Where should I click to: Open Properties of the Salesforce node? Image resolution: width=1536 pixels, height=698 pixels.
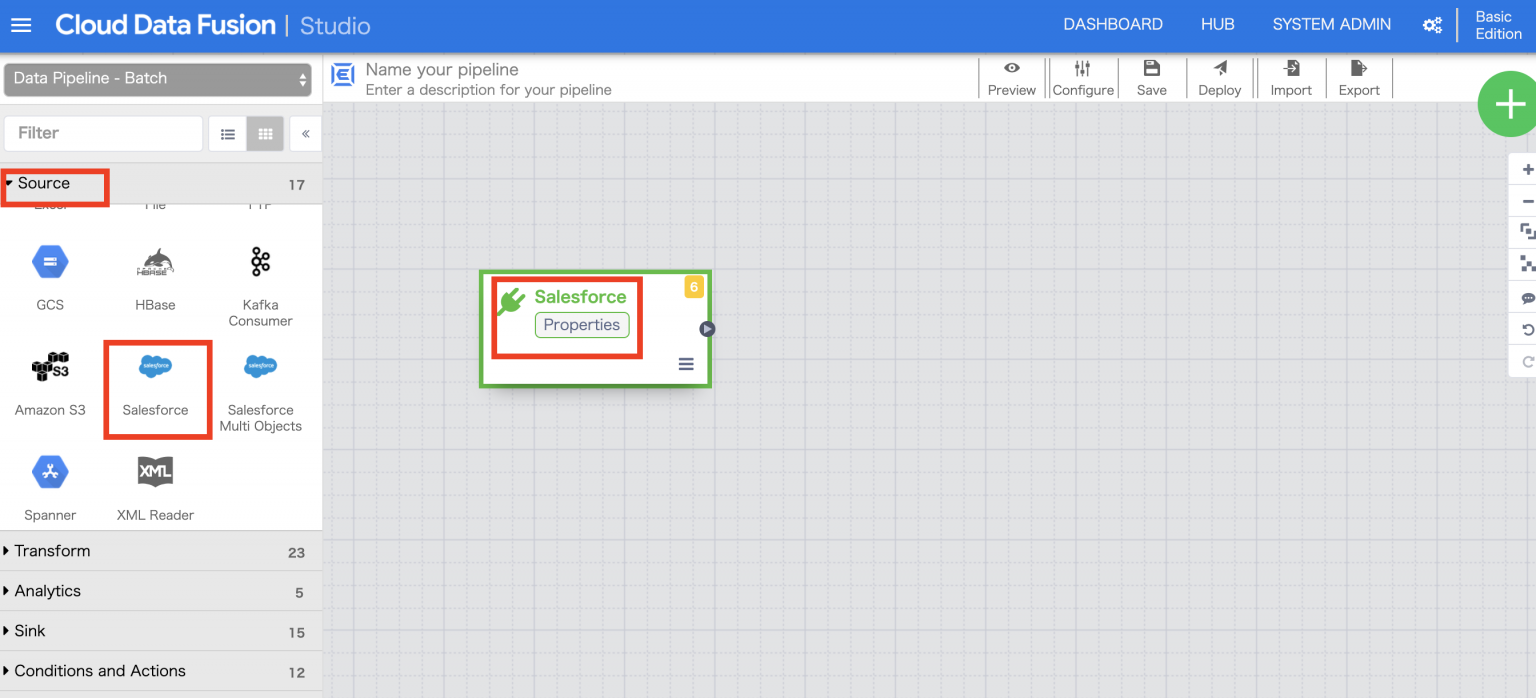pyautogui.click(x=581, y=325)
